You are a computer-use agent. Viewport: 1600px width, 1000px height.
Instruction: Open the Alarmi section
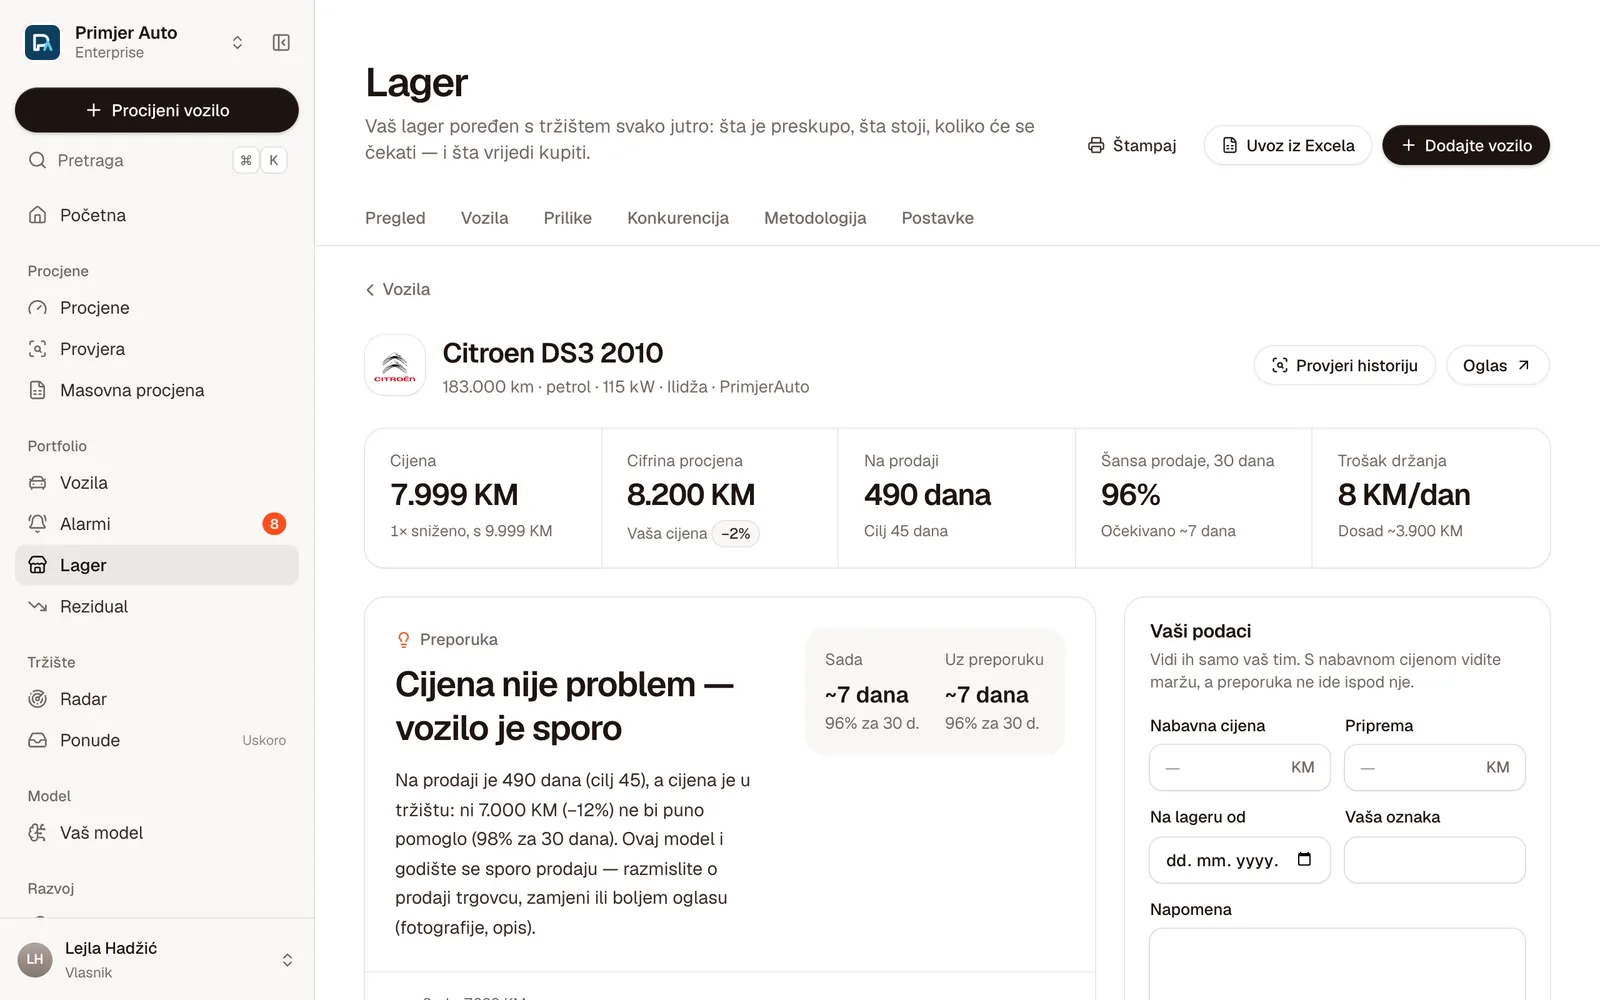click(x=157, y=524)
